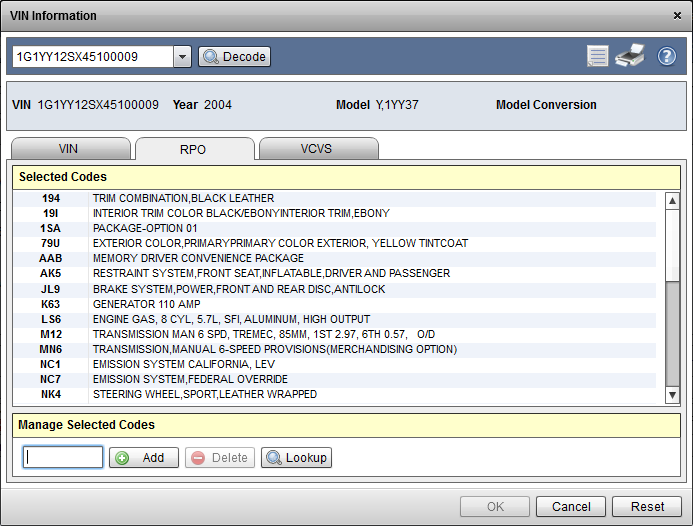
Task: Click the Add button
Action: click(144, 457)
